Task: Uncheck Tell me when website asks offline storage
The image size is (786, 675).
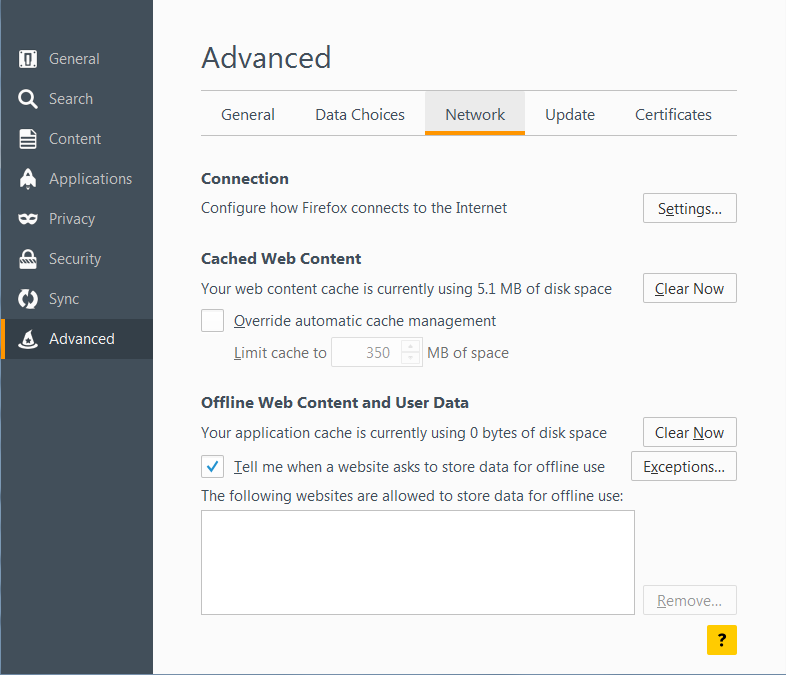Action: [213, 467]
